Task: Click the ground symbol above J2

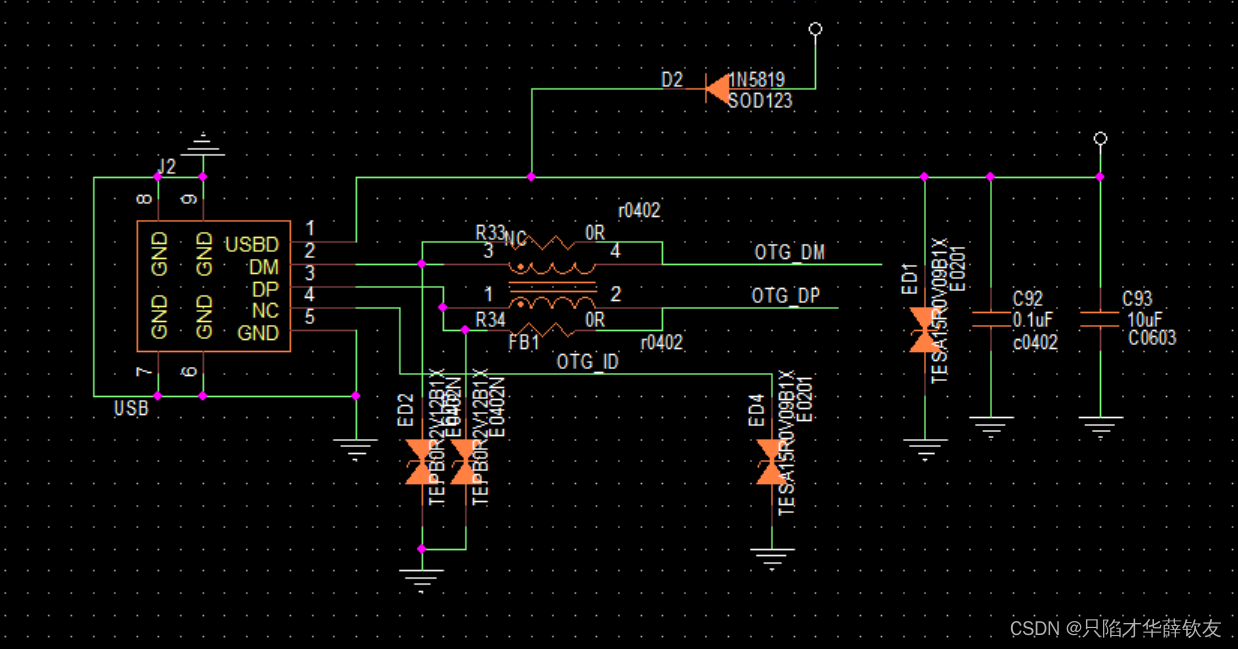Action: click(x=203, y=145)
